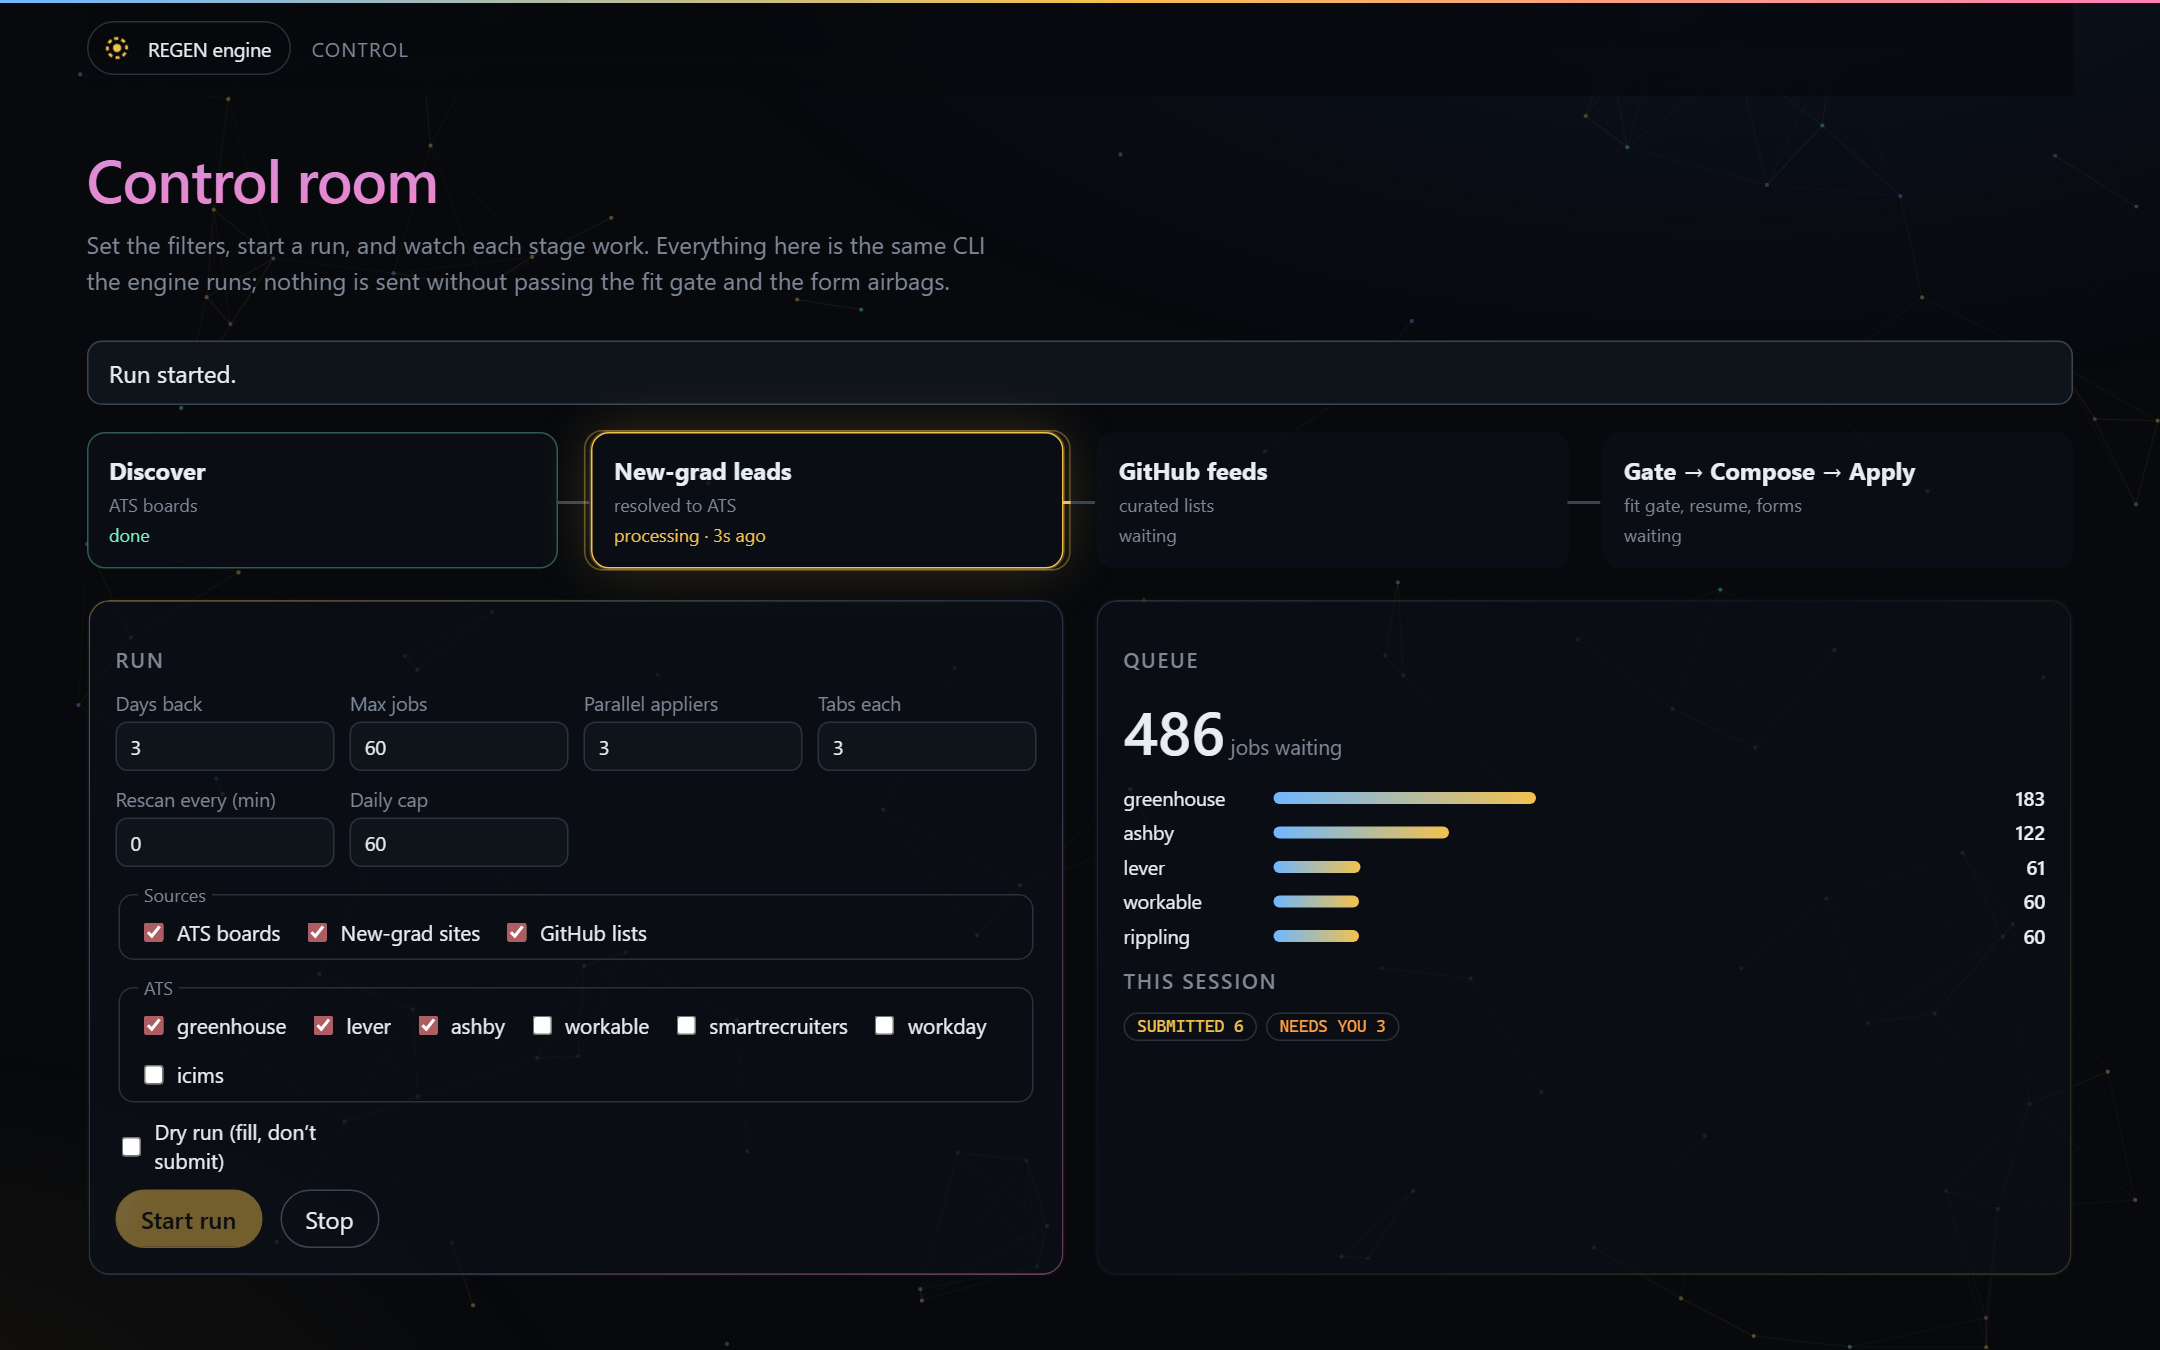This screenshot has width=2160, height=1350.
Task: Uncheck the ATS boards source checkbox
Action: click(154, 932)
